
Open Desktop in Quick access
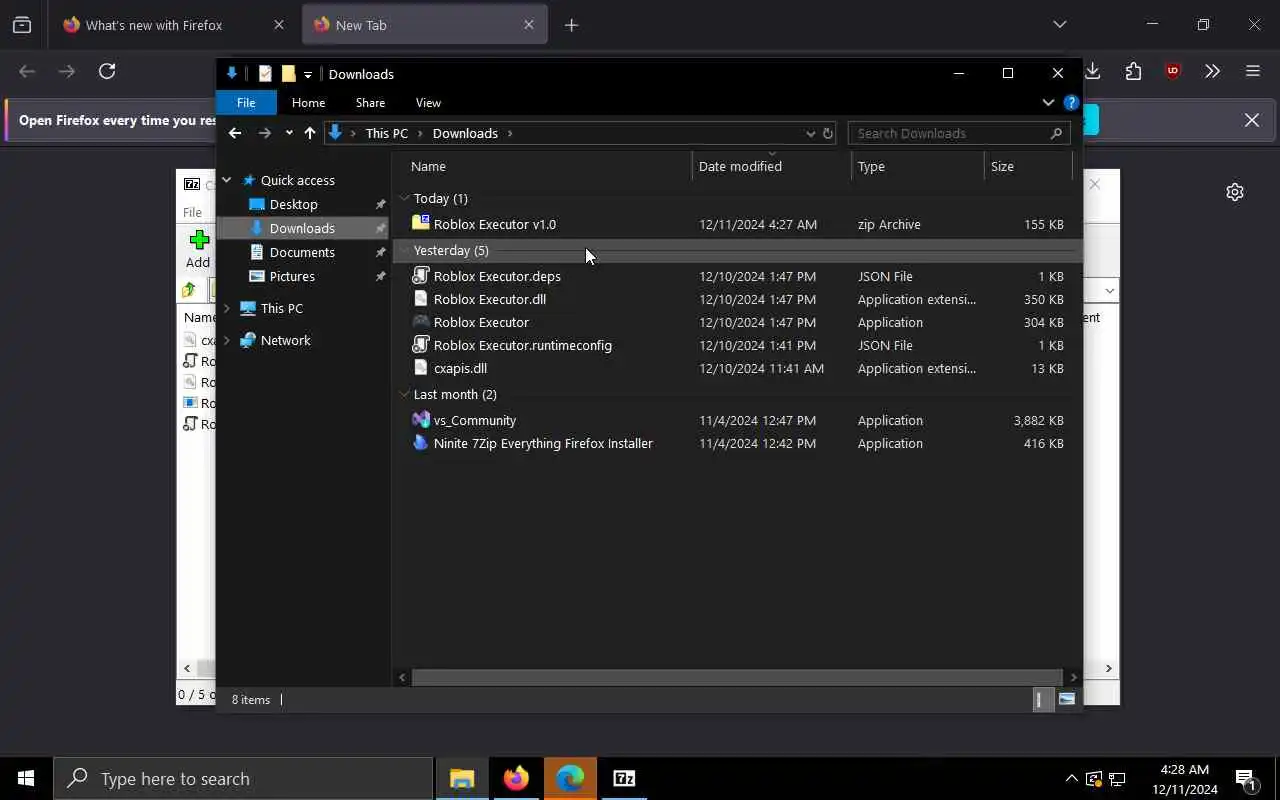pyautogui.click(x=293, y=204)
